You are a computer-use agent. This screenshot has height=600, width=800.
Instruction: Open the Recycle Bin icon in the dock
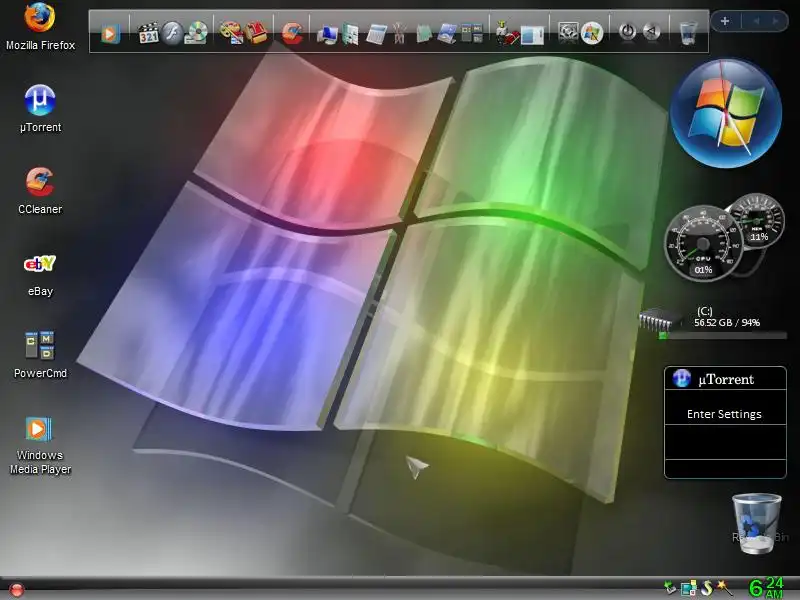point(688,33)
